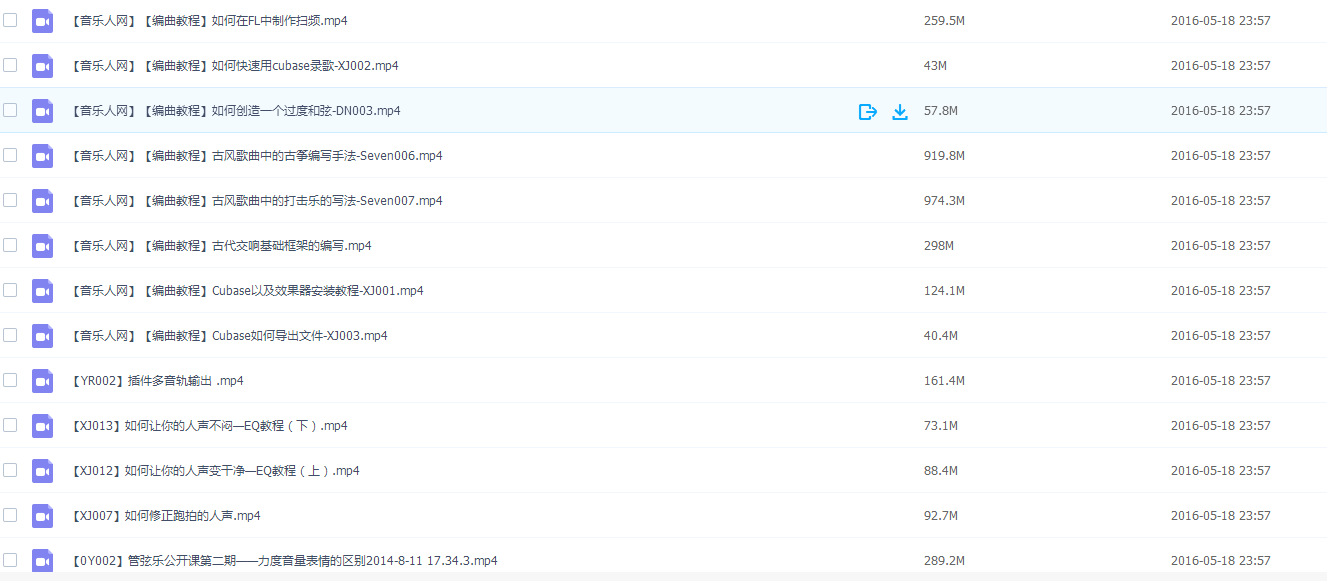Screen dimensions: 1327x581
Task: Click the video icon for 古筝编写手法-Seven006.mp4
Action: pyautogui.click(x=42, y=155)
